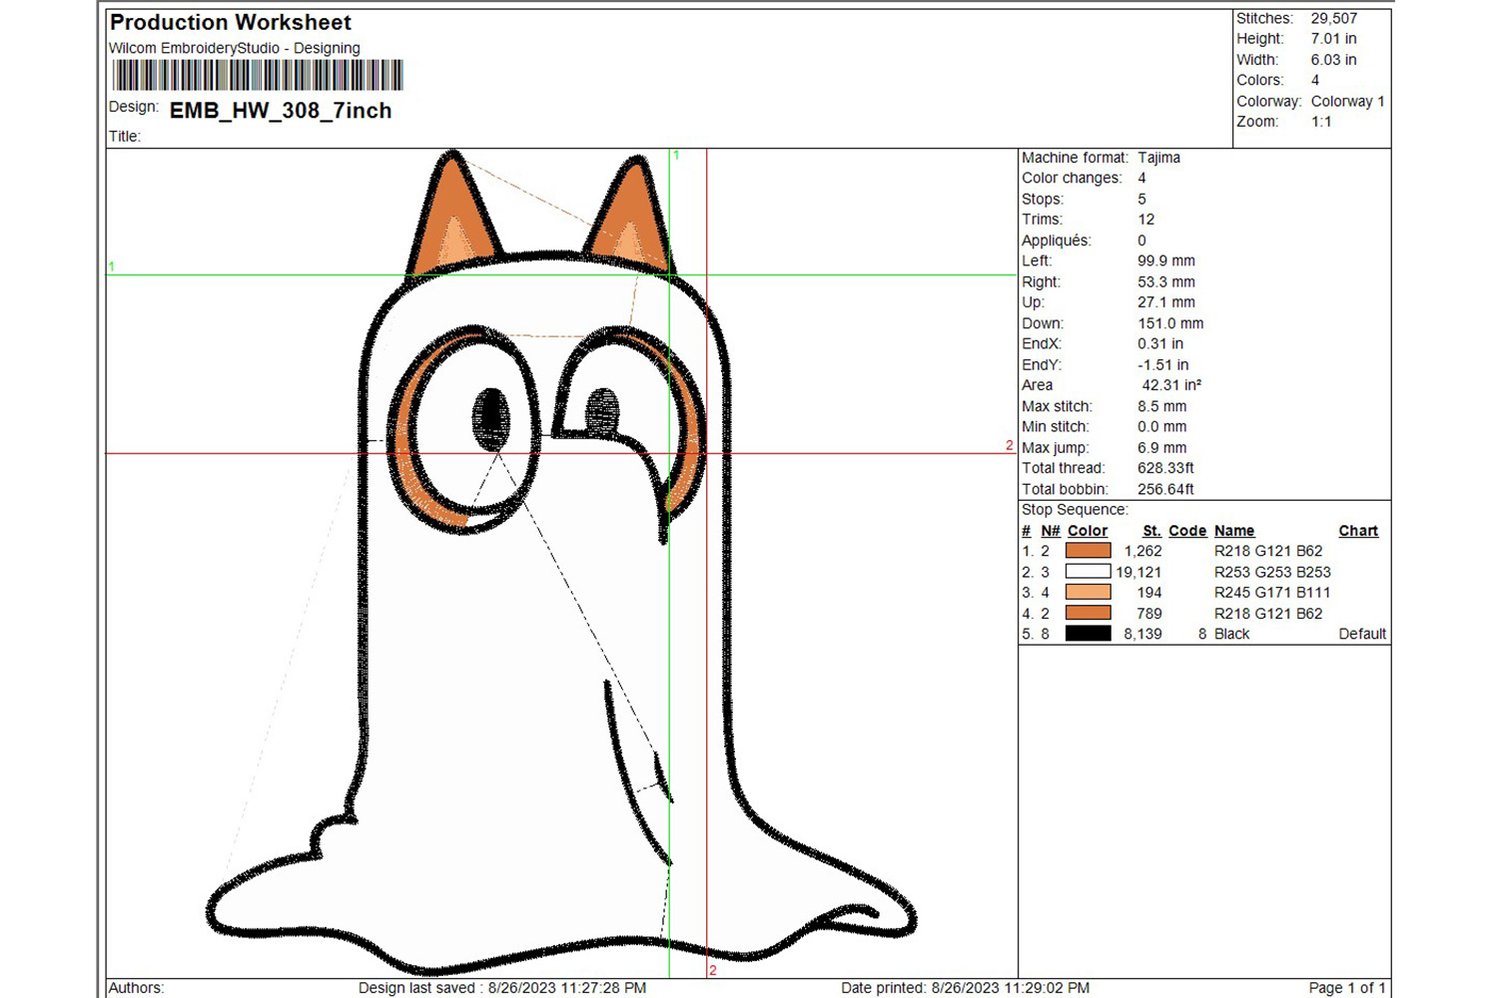
Task: Click the "Date printed" timestamp
Action: 965,988
